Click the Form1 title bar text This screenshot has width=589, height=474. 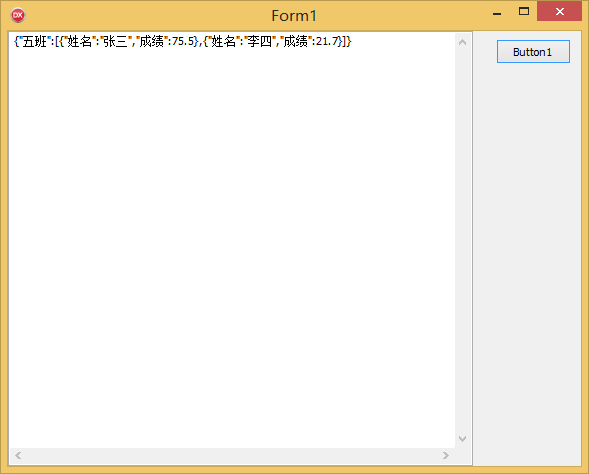click(x=294, y=16)
